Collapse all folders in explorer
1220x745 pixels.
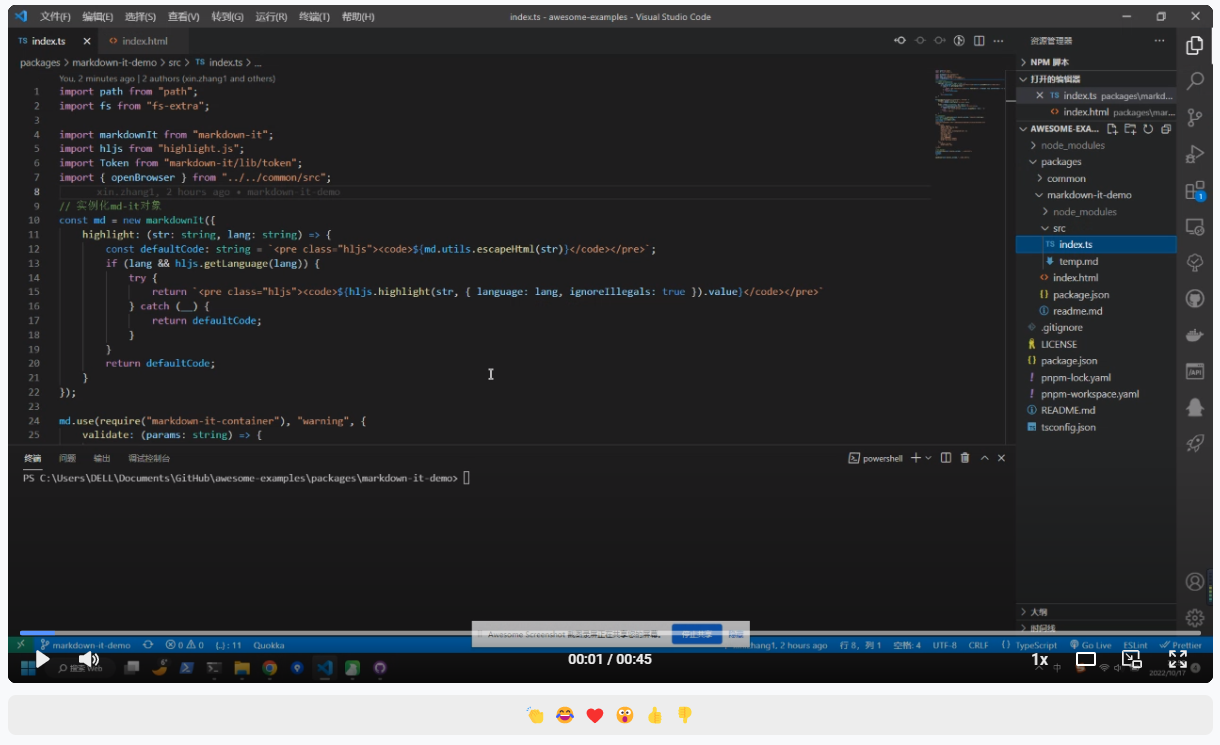1166,129
